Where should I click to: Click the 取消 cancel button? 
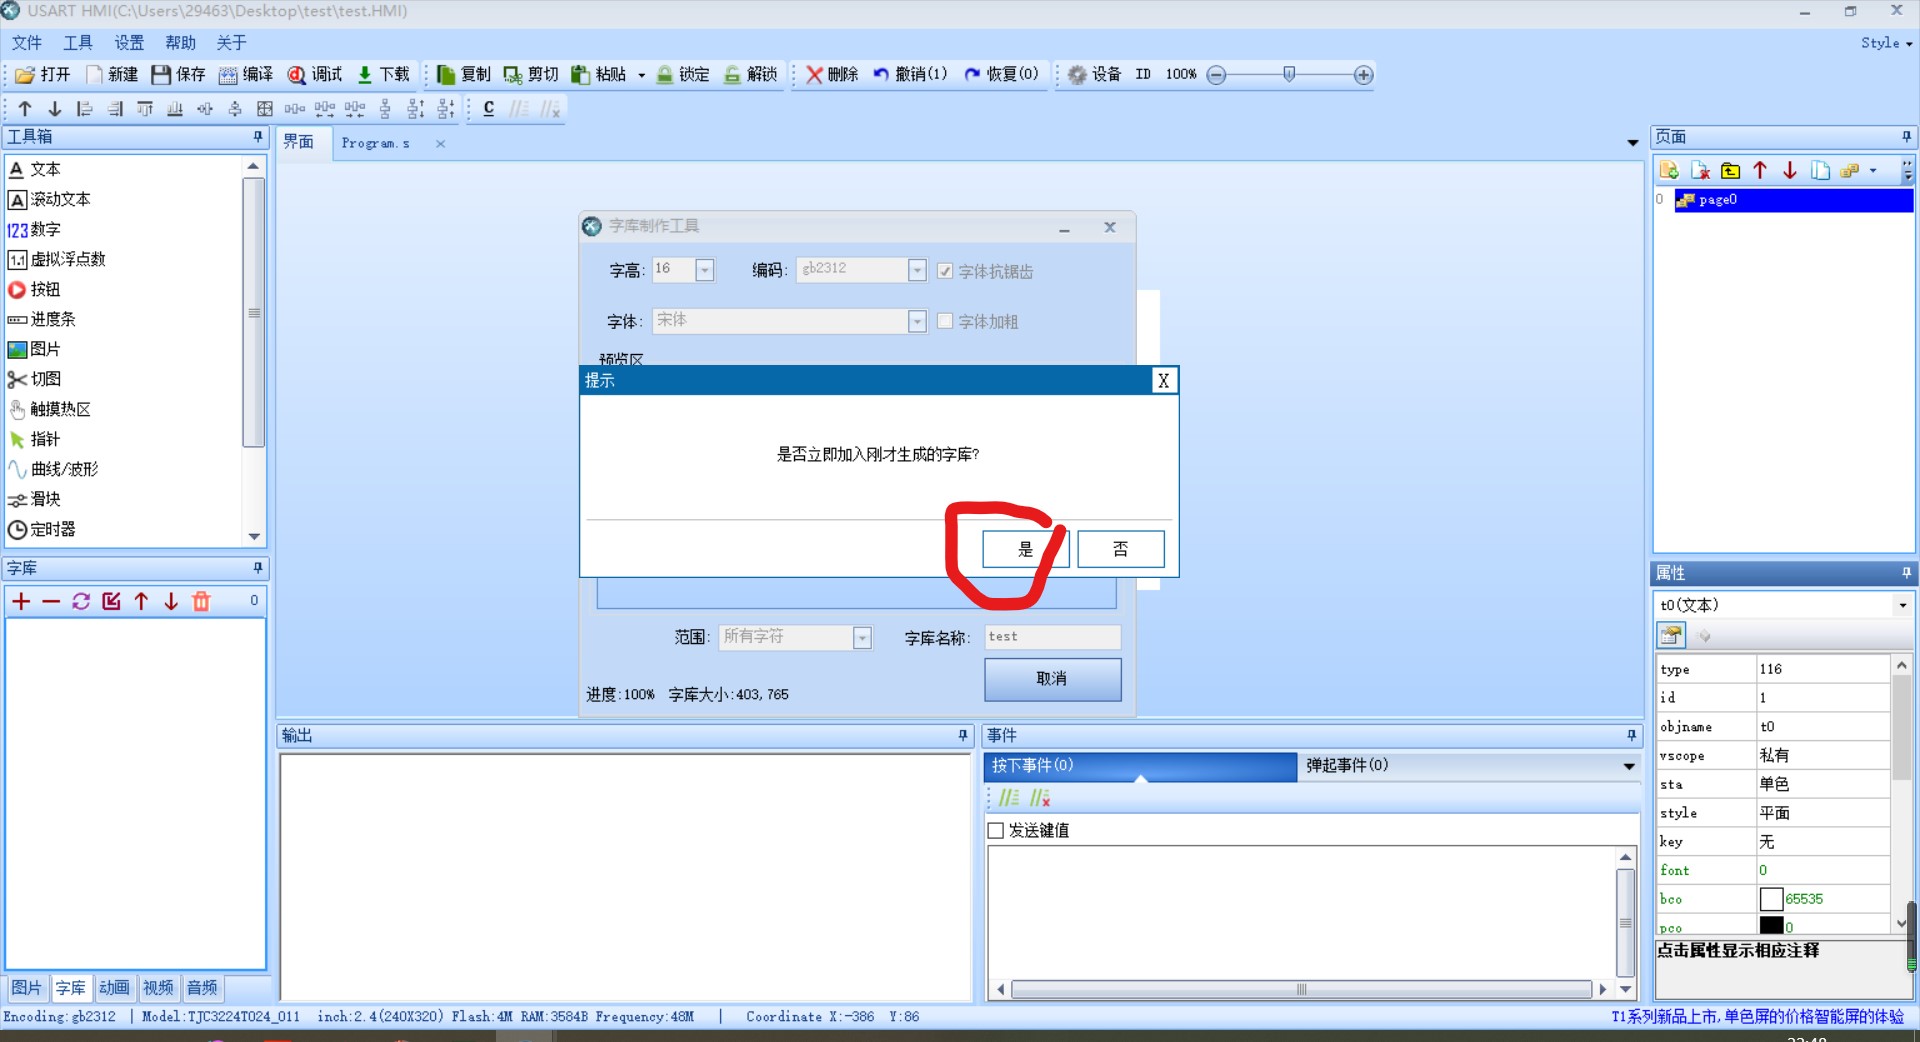click(x=1052, y=679)
